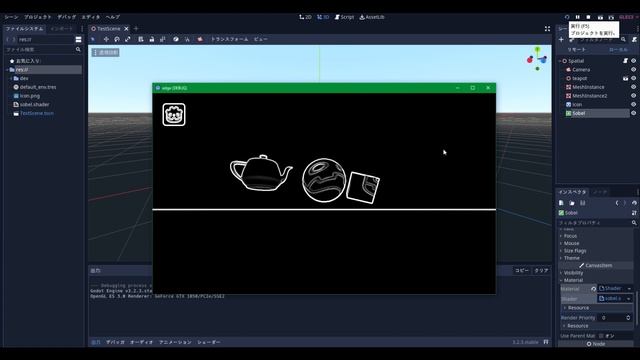Click the viewport distraction-free expand icon
This screenshot has height=360, width=640.
coord(547,29)
